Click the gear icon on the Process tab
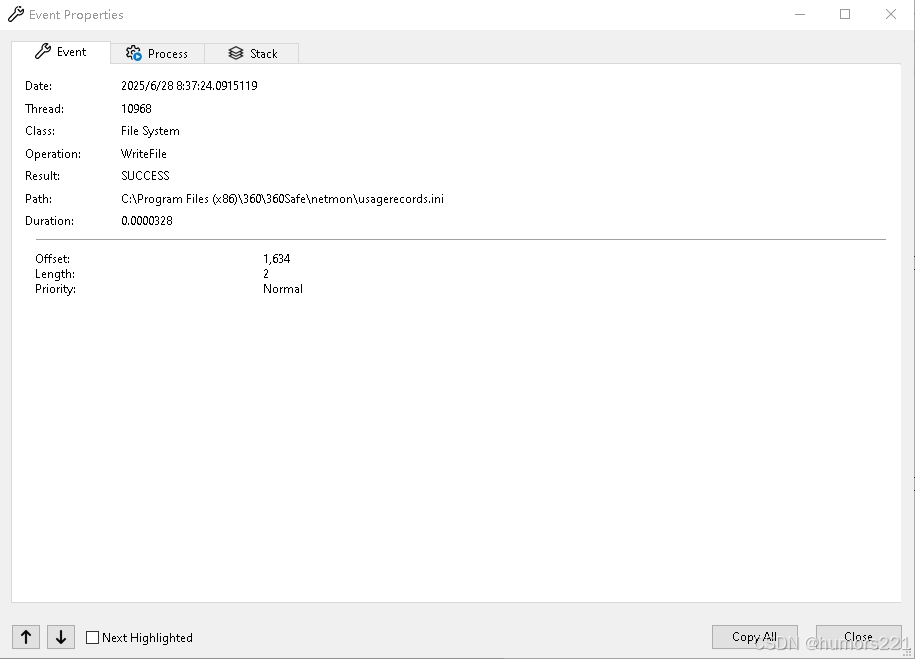This screenshot has height=659, width=915. 131,53
